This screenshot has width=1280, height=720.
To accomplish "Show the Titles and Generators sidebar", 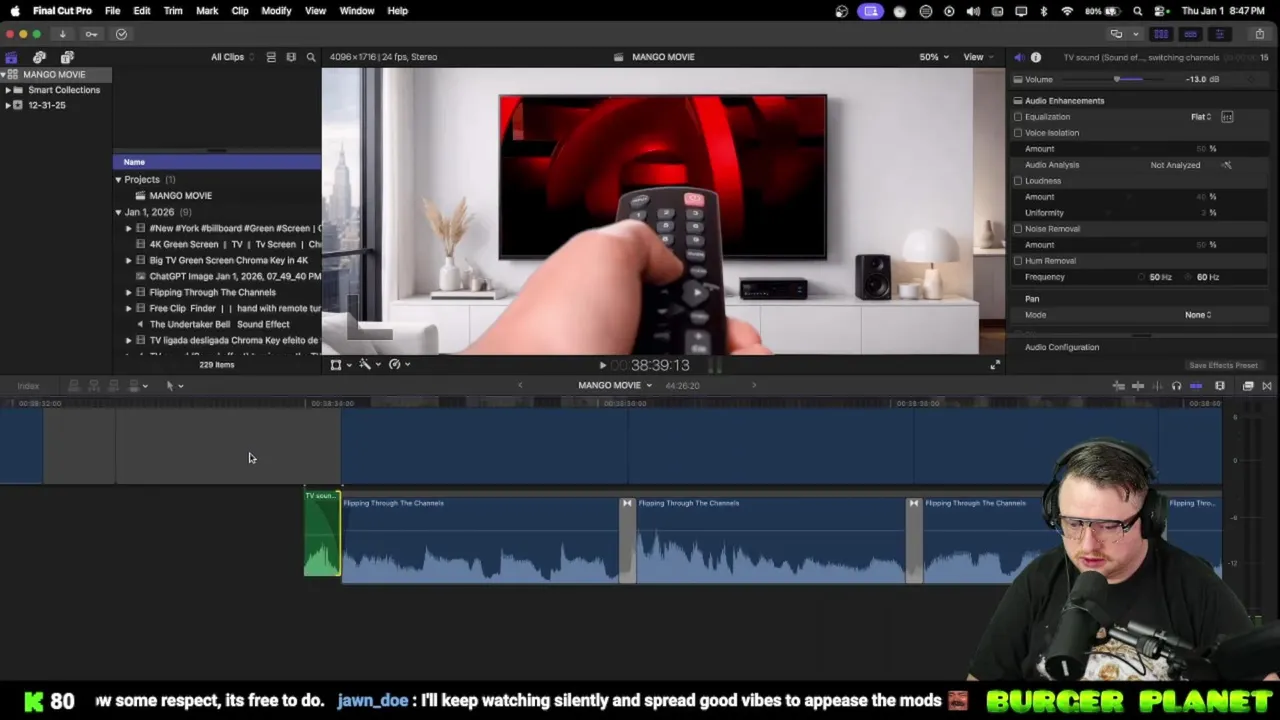I will (x=67, y=58).
